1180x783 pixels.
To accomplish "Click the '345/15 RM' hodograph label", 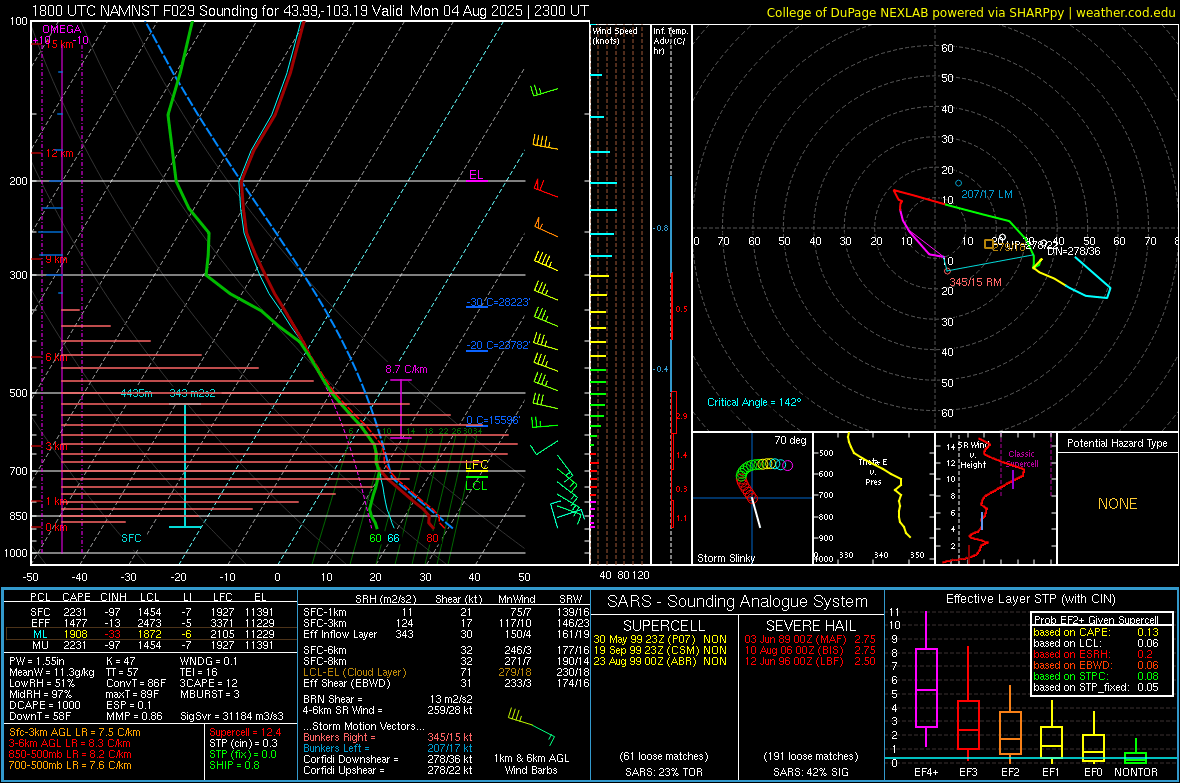I will (975, 282).
